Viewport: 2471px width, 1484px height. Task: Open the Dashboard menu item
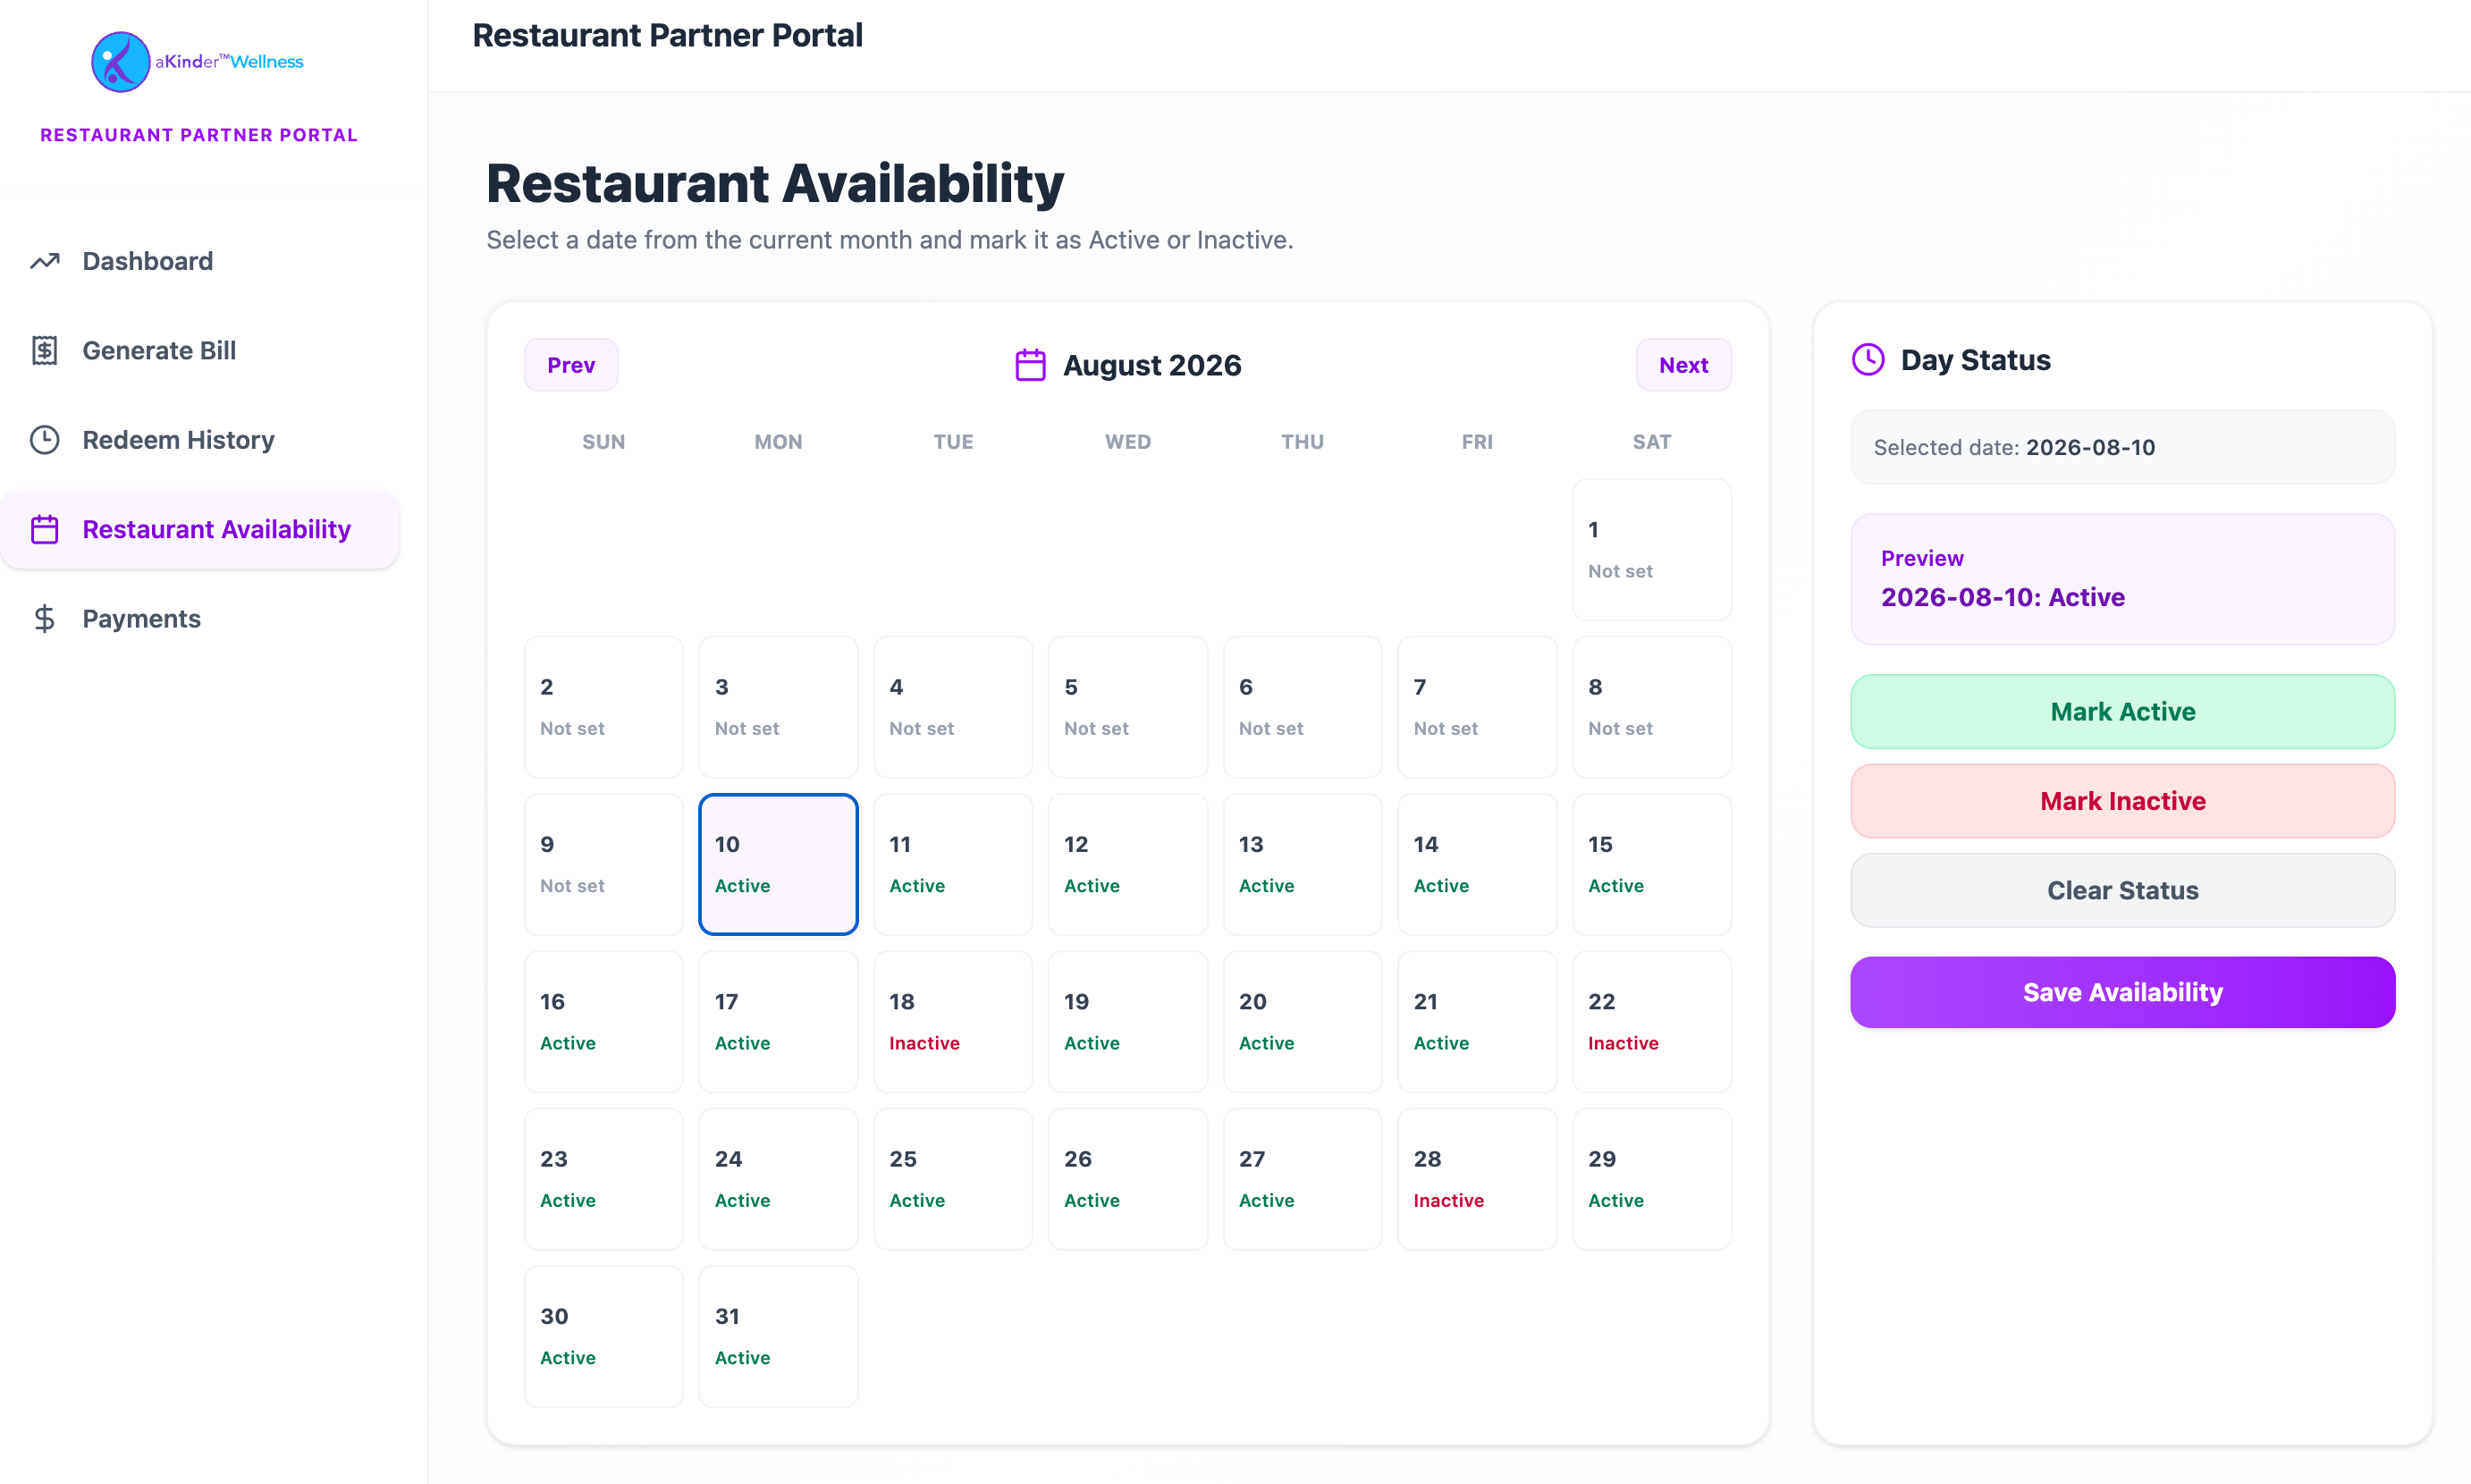pos(200,261)
